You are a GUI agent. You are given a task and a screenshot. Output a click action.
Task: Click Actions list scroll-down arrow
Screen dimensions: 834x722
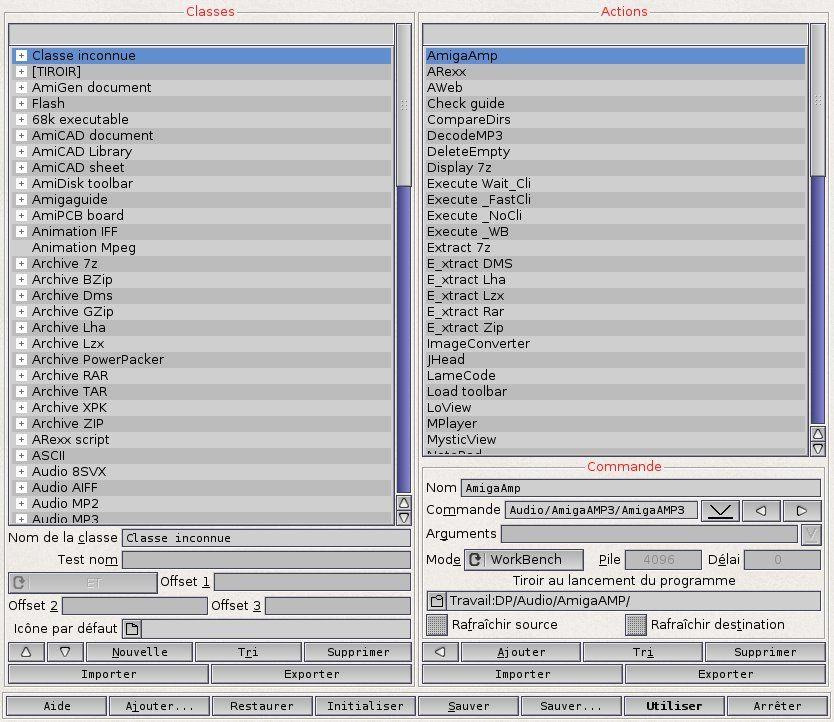pyautogui.click(x=818, y=449)
